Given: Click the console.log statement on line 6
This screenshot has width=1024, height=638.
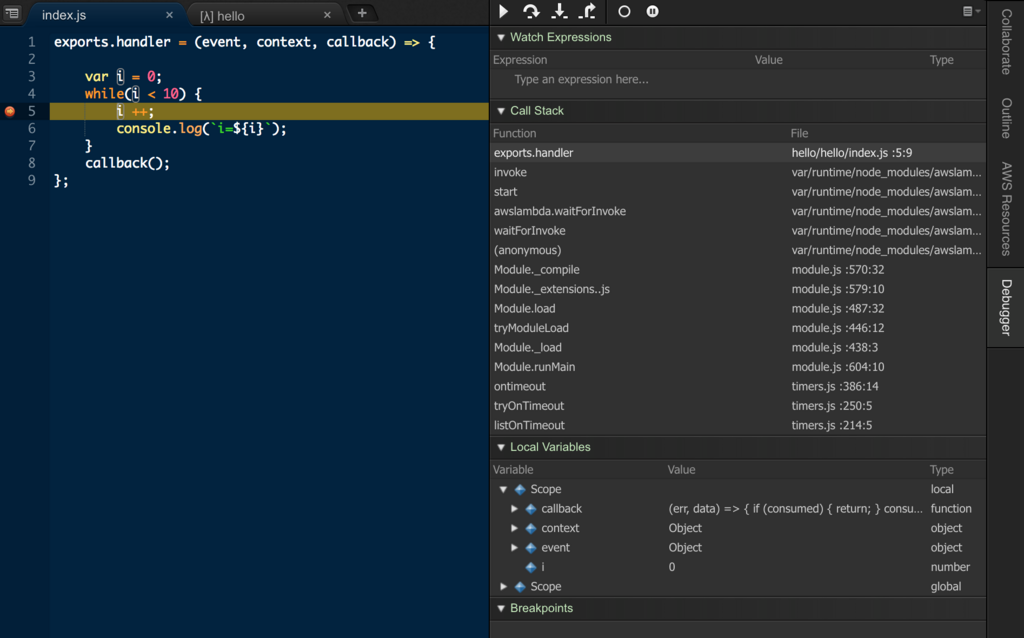Looking at the screenshot, I should tap(201, 129).
